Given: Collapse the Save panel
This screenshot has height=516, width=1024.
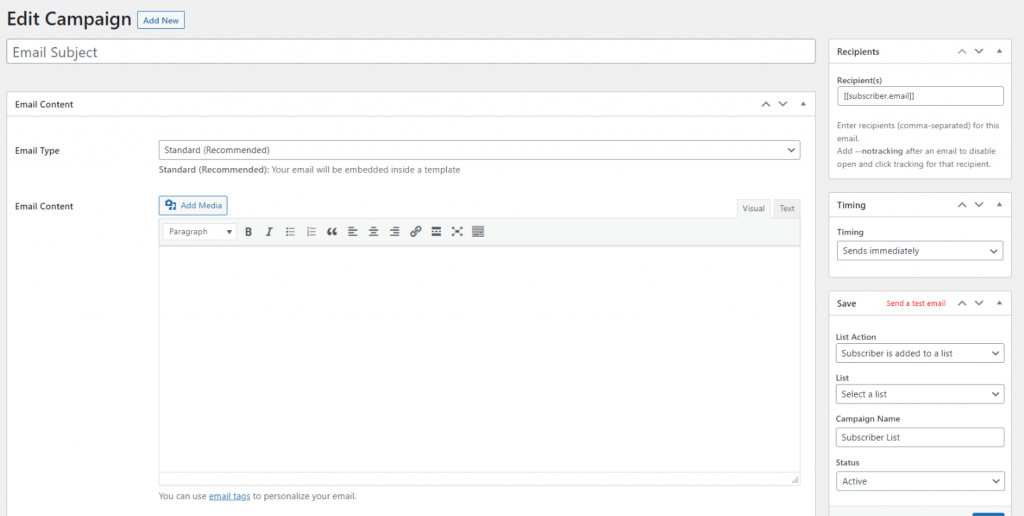Looking at the screenshot, I should (x=999, y=304).
